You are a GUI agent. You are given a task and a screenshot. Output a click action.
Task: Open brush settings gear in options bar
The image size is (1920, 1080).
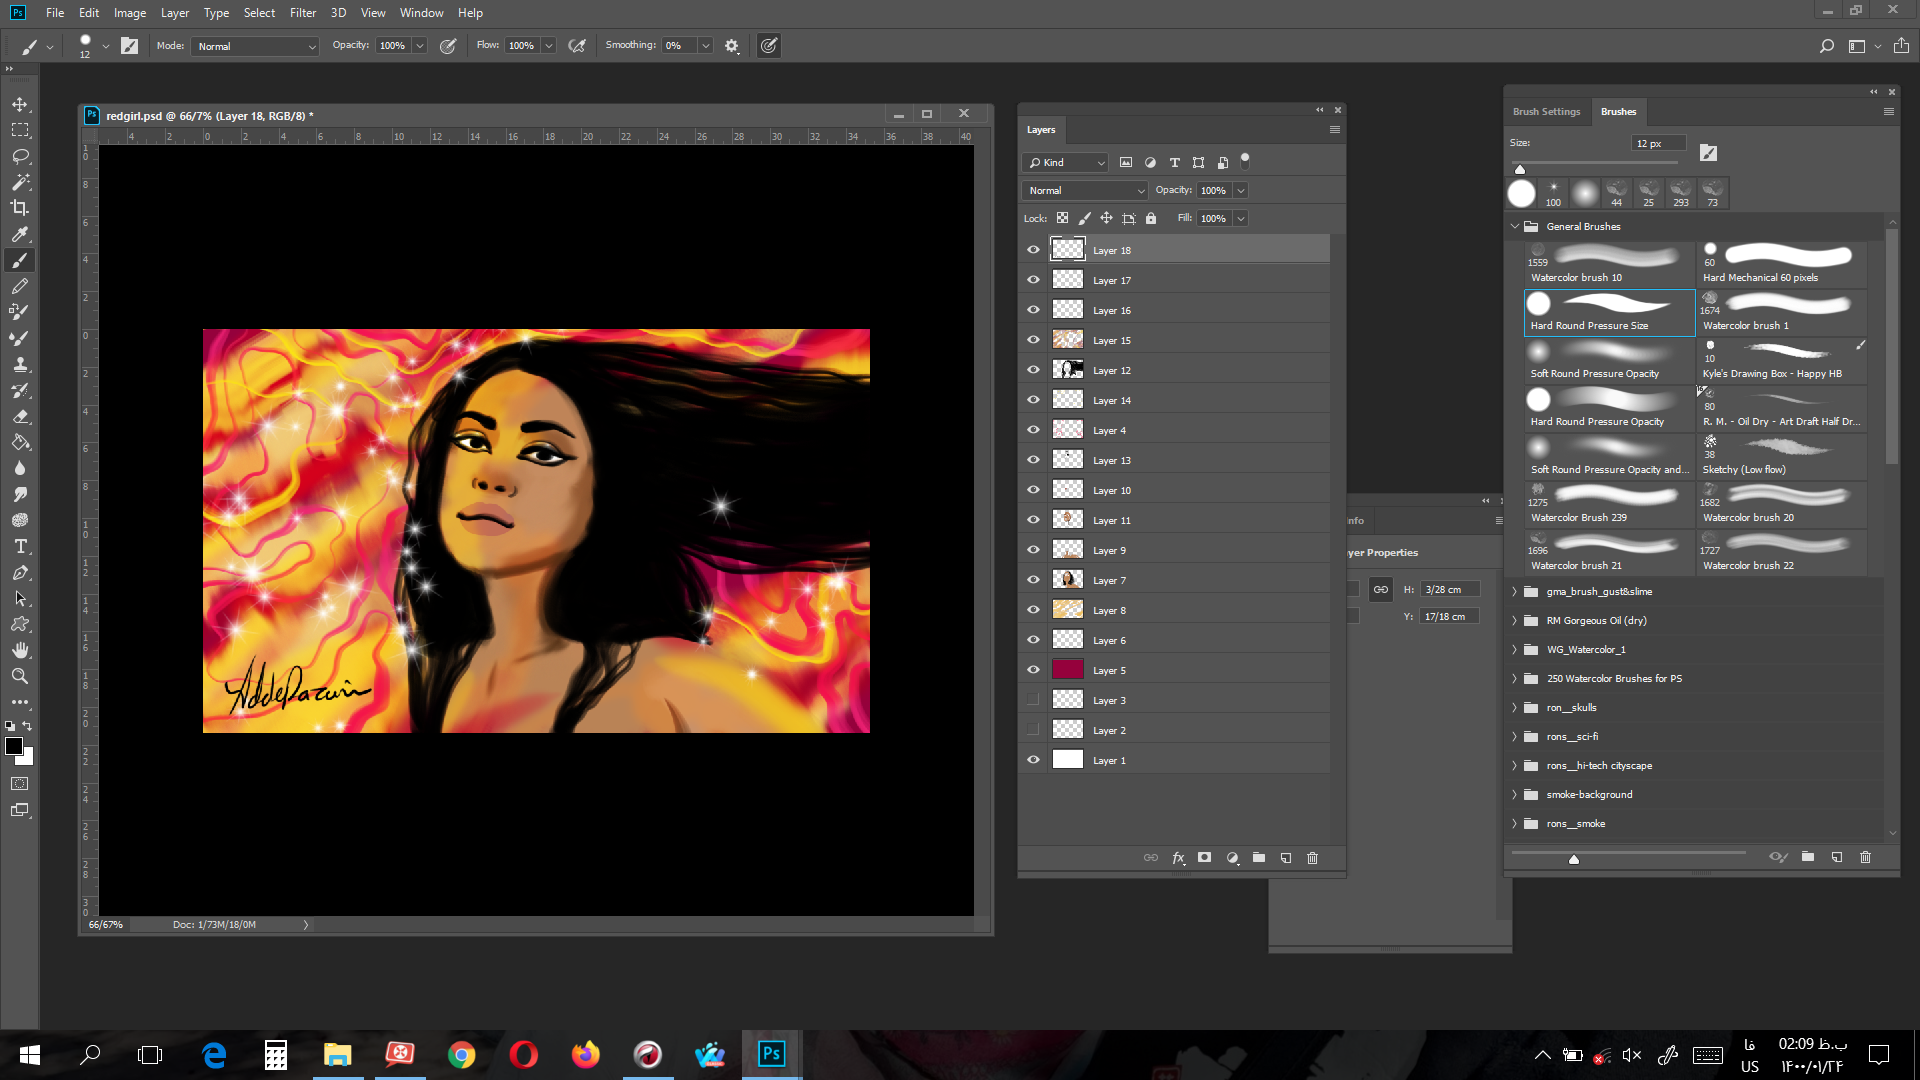(732, 46)
